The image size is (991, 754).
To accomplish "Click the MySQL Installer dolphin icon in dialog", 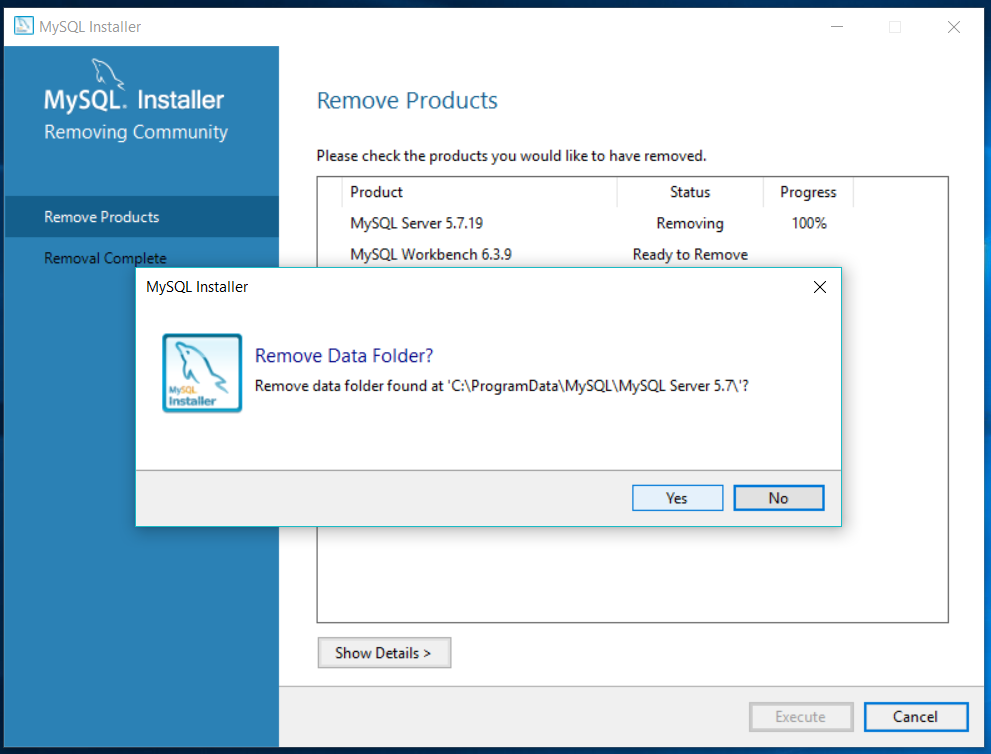I will 202,373.
